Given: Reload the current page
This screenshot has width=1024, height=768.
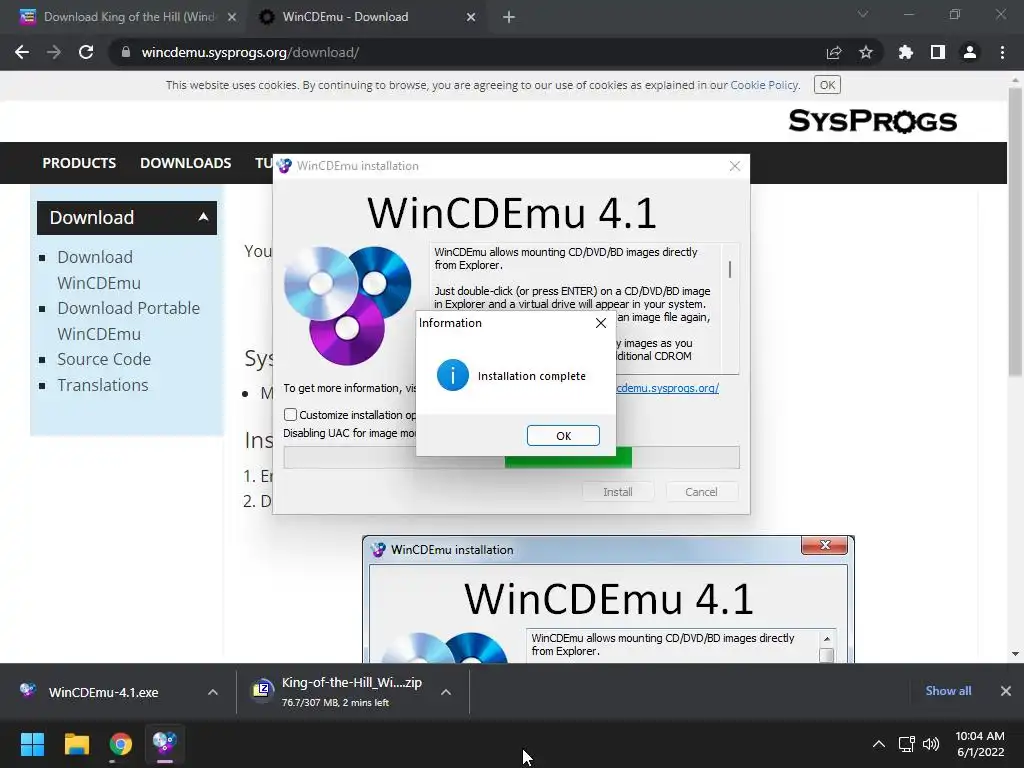Looking at the screenshot, I should pos(86,52).
